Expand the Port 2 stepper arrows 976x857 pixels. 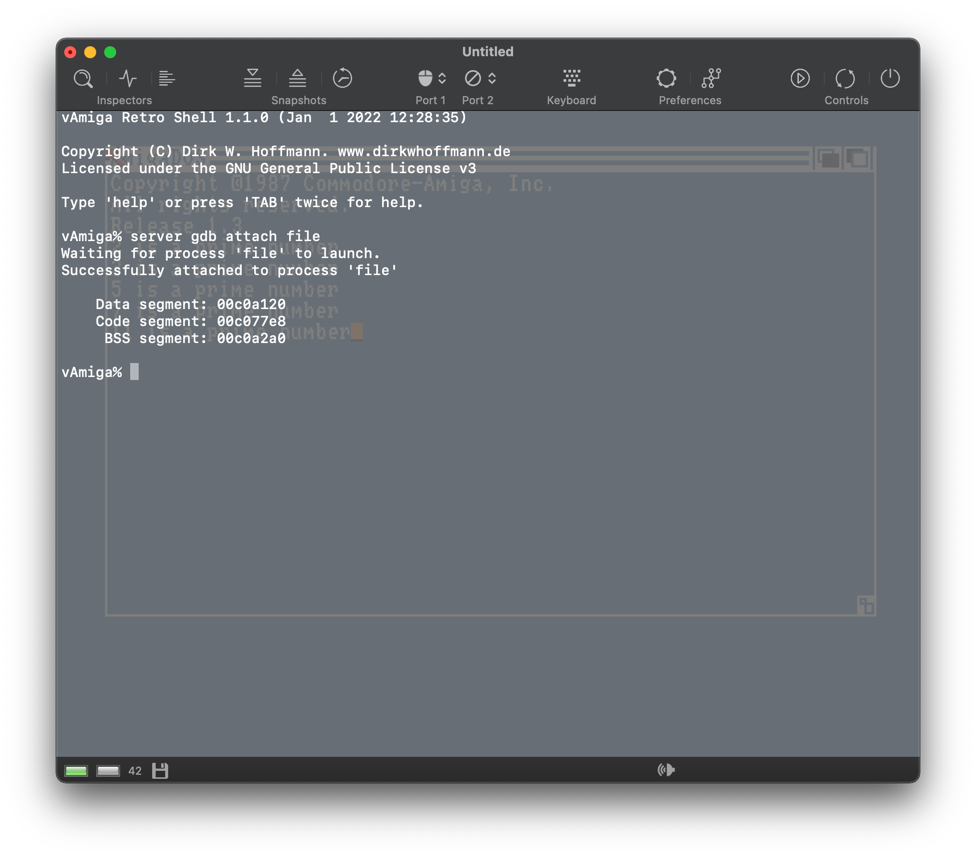coord(492,78)
